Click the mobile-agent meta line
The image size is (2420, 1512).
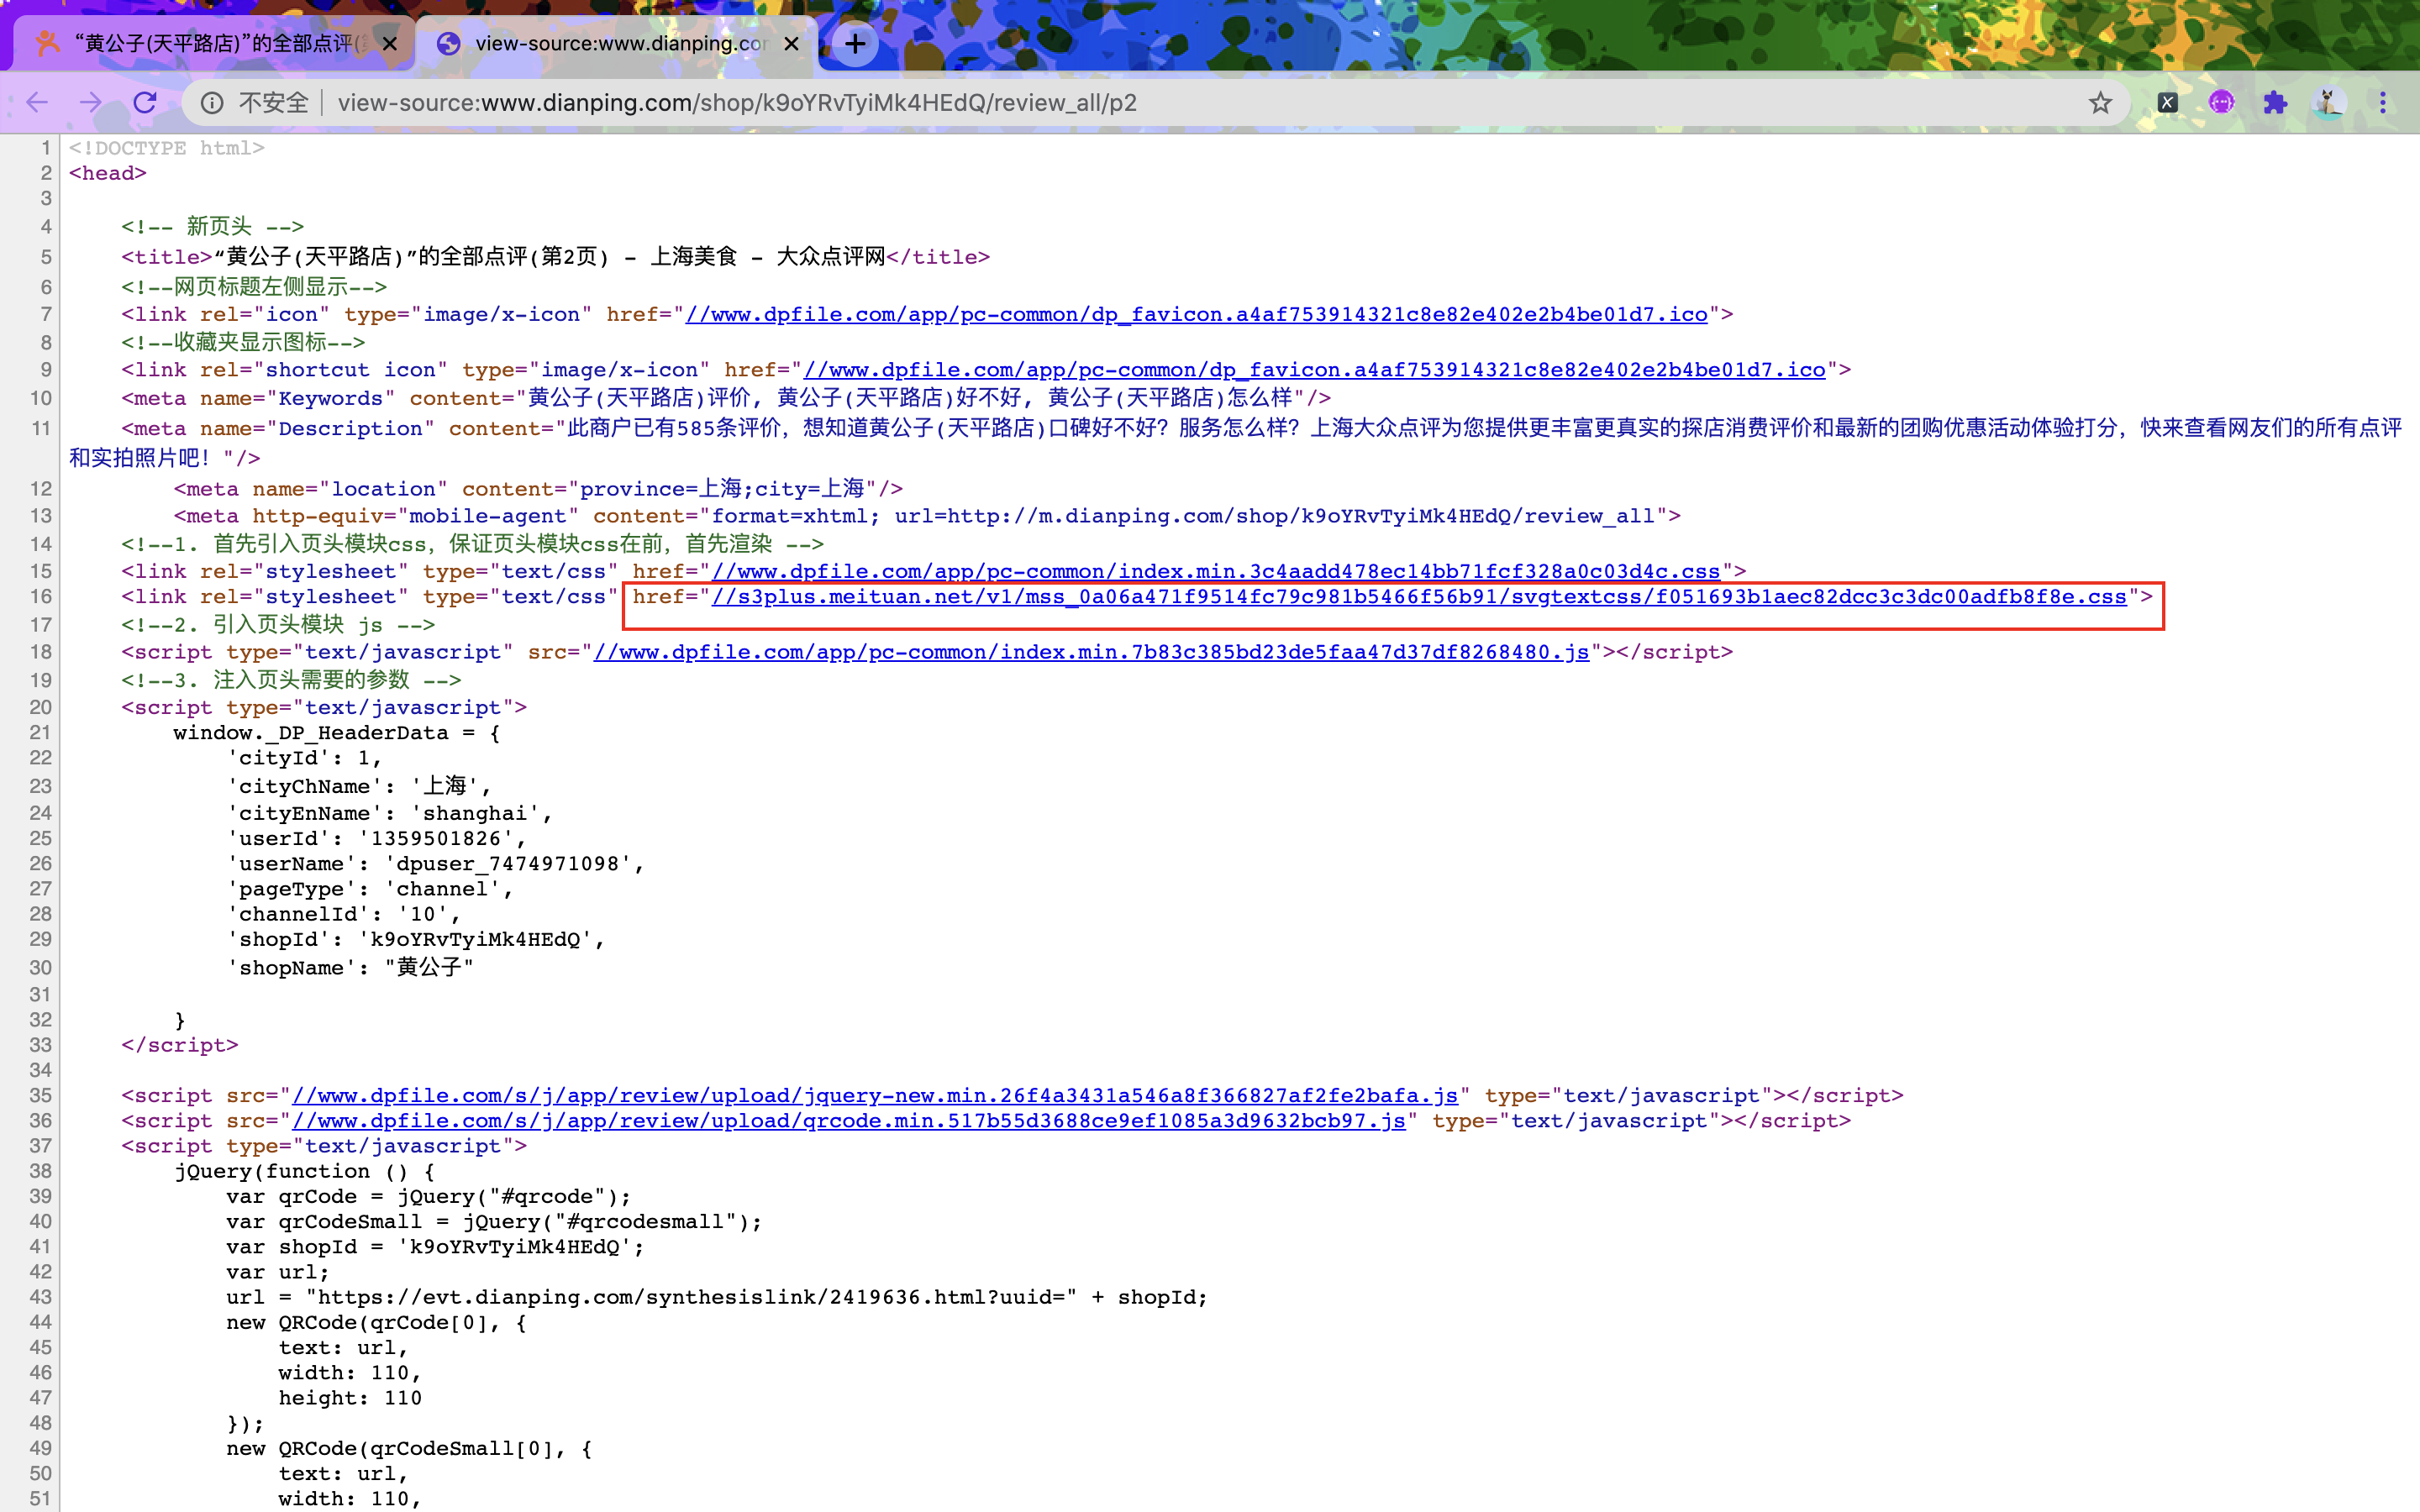(x=927, y=516)
